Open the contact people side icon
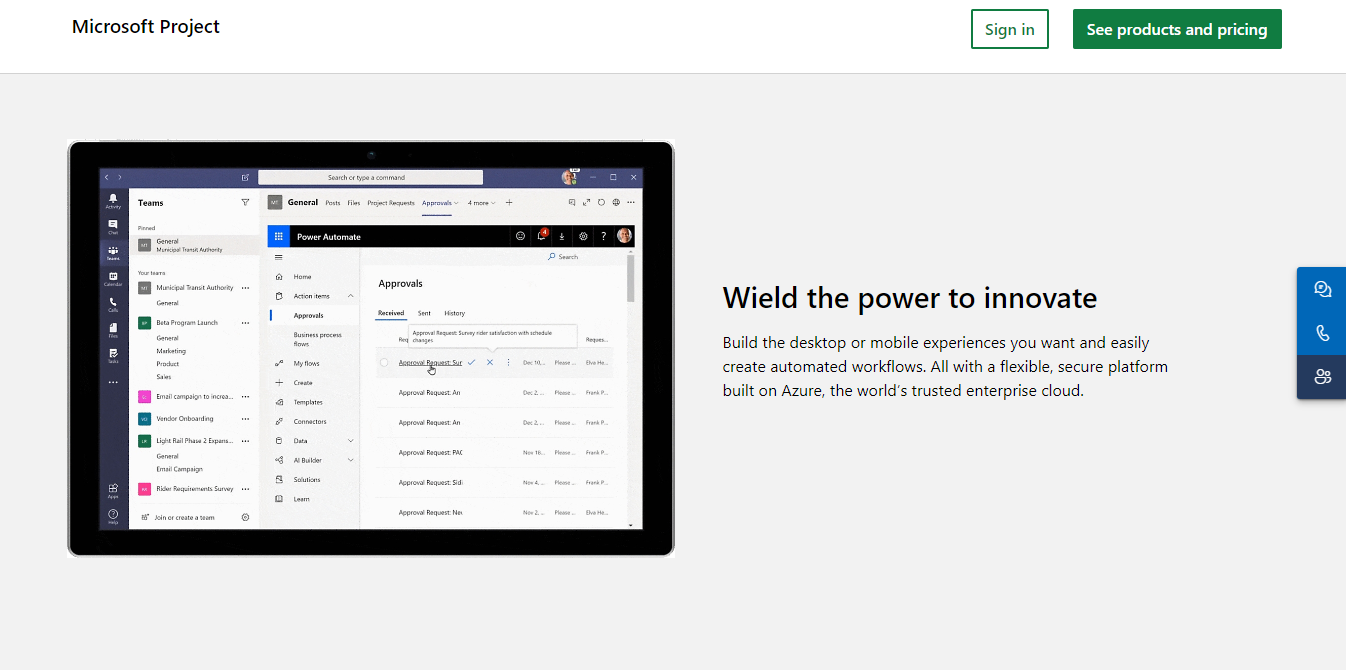The height and width of the screenshot is (672, 1346). [1323, 377]
